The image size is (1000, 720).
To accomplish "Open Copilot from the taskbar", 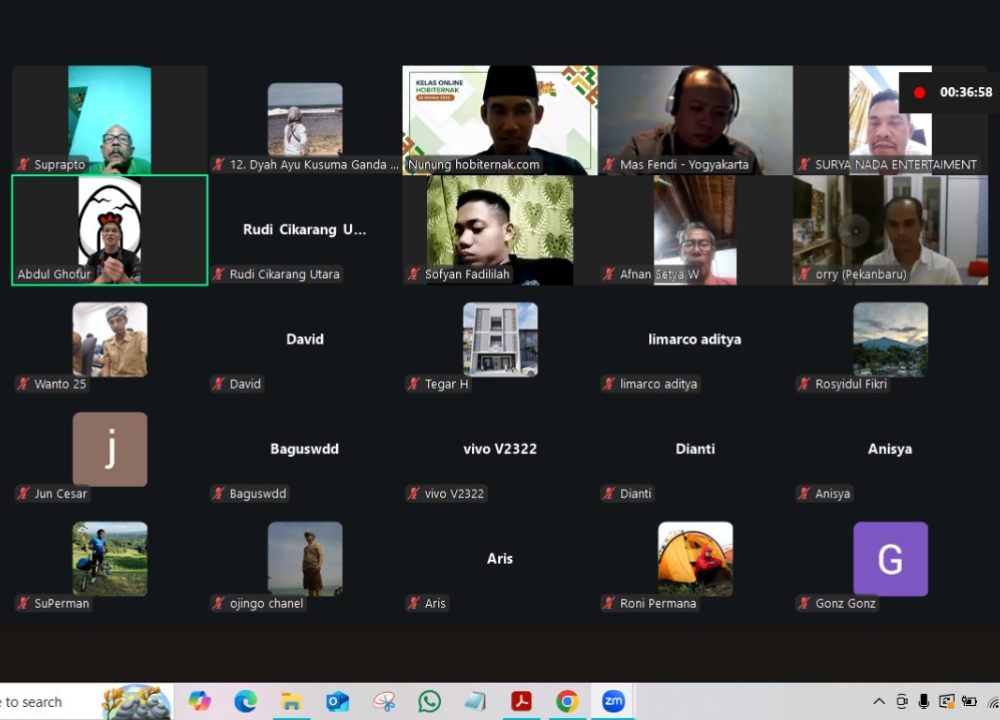I will click(x=200, y=702).
